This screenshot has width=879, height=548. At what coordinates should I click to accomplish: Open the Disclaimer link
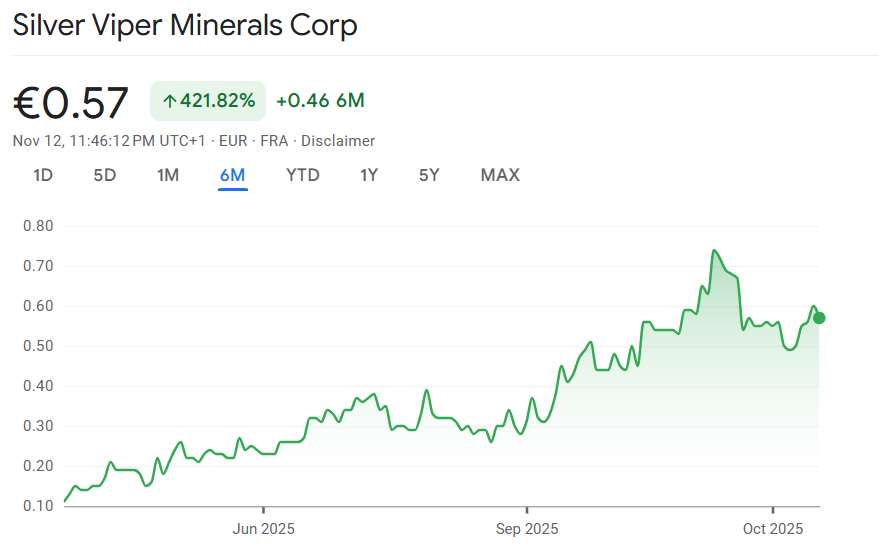click(x=340, y=141)
